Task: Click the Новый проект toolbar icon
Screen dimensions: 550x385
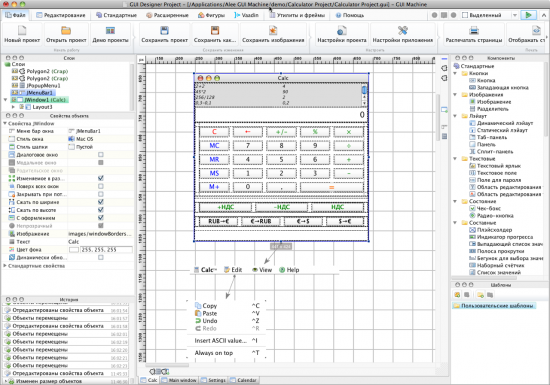Action: pyautogui.click(x=22, y=31)
